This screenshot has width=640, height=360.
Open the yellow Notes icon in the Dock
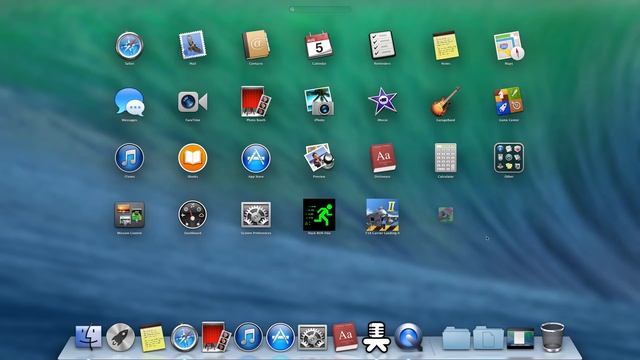tap(152, 338)
